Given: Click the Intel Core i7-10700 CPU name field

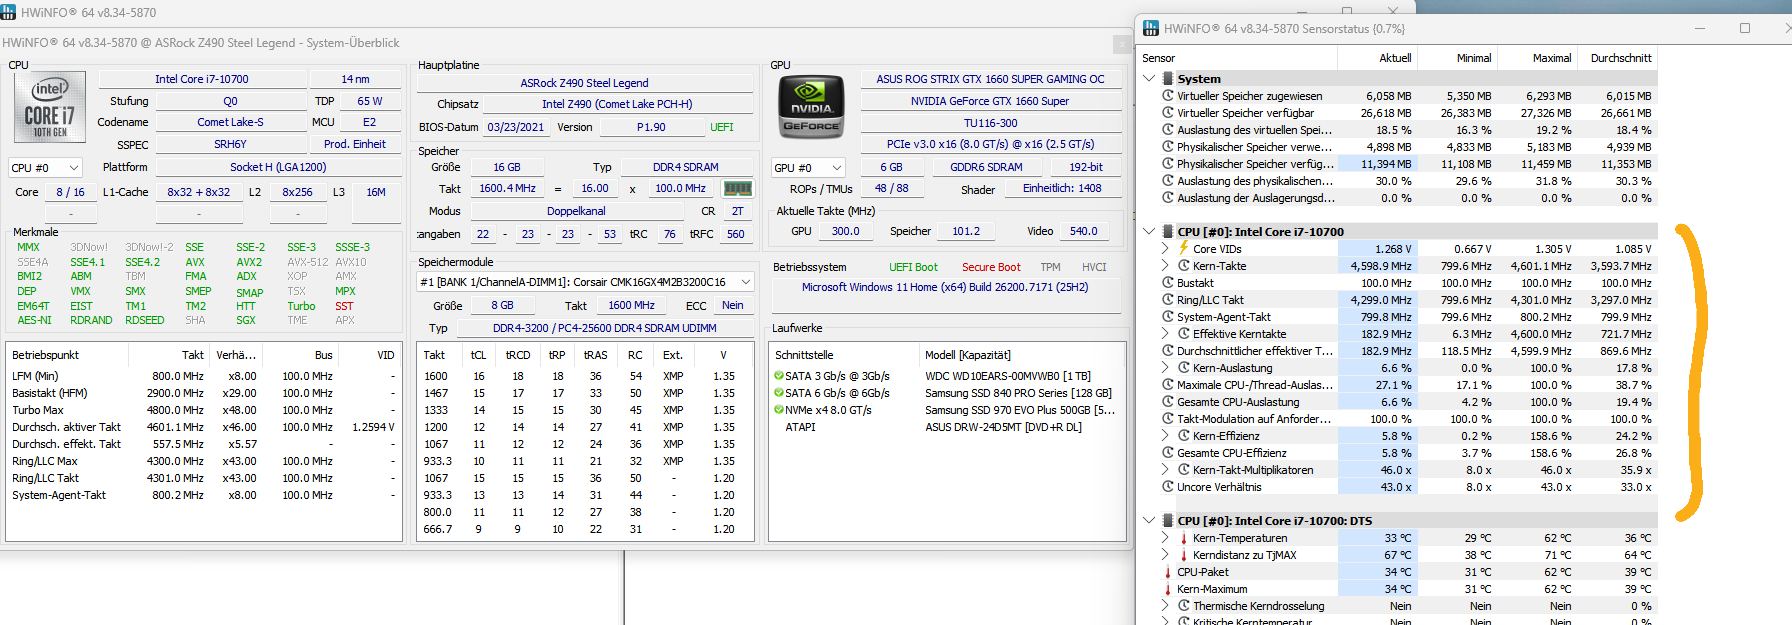Looking at the screenshot, I should tap(202, 79).
